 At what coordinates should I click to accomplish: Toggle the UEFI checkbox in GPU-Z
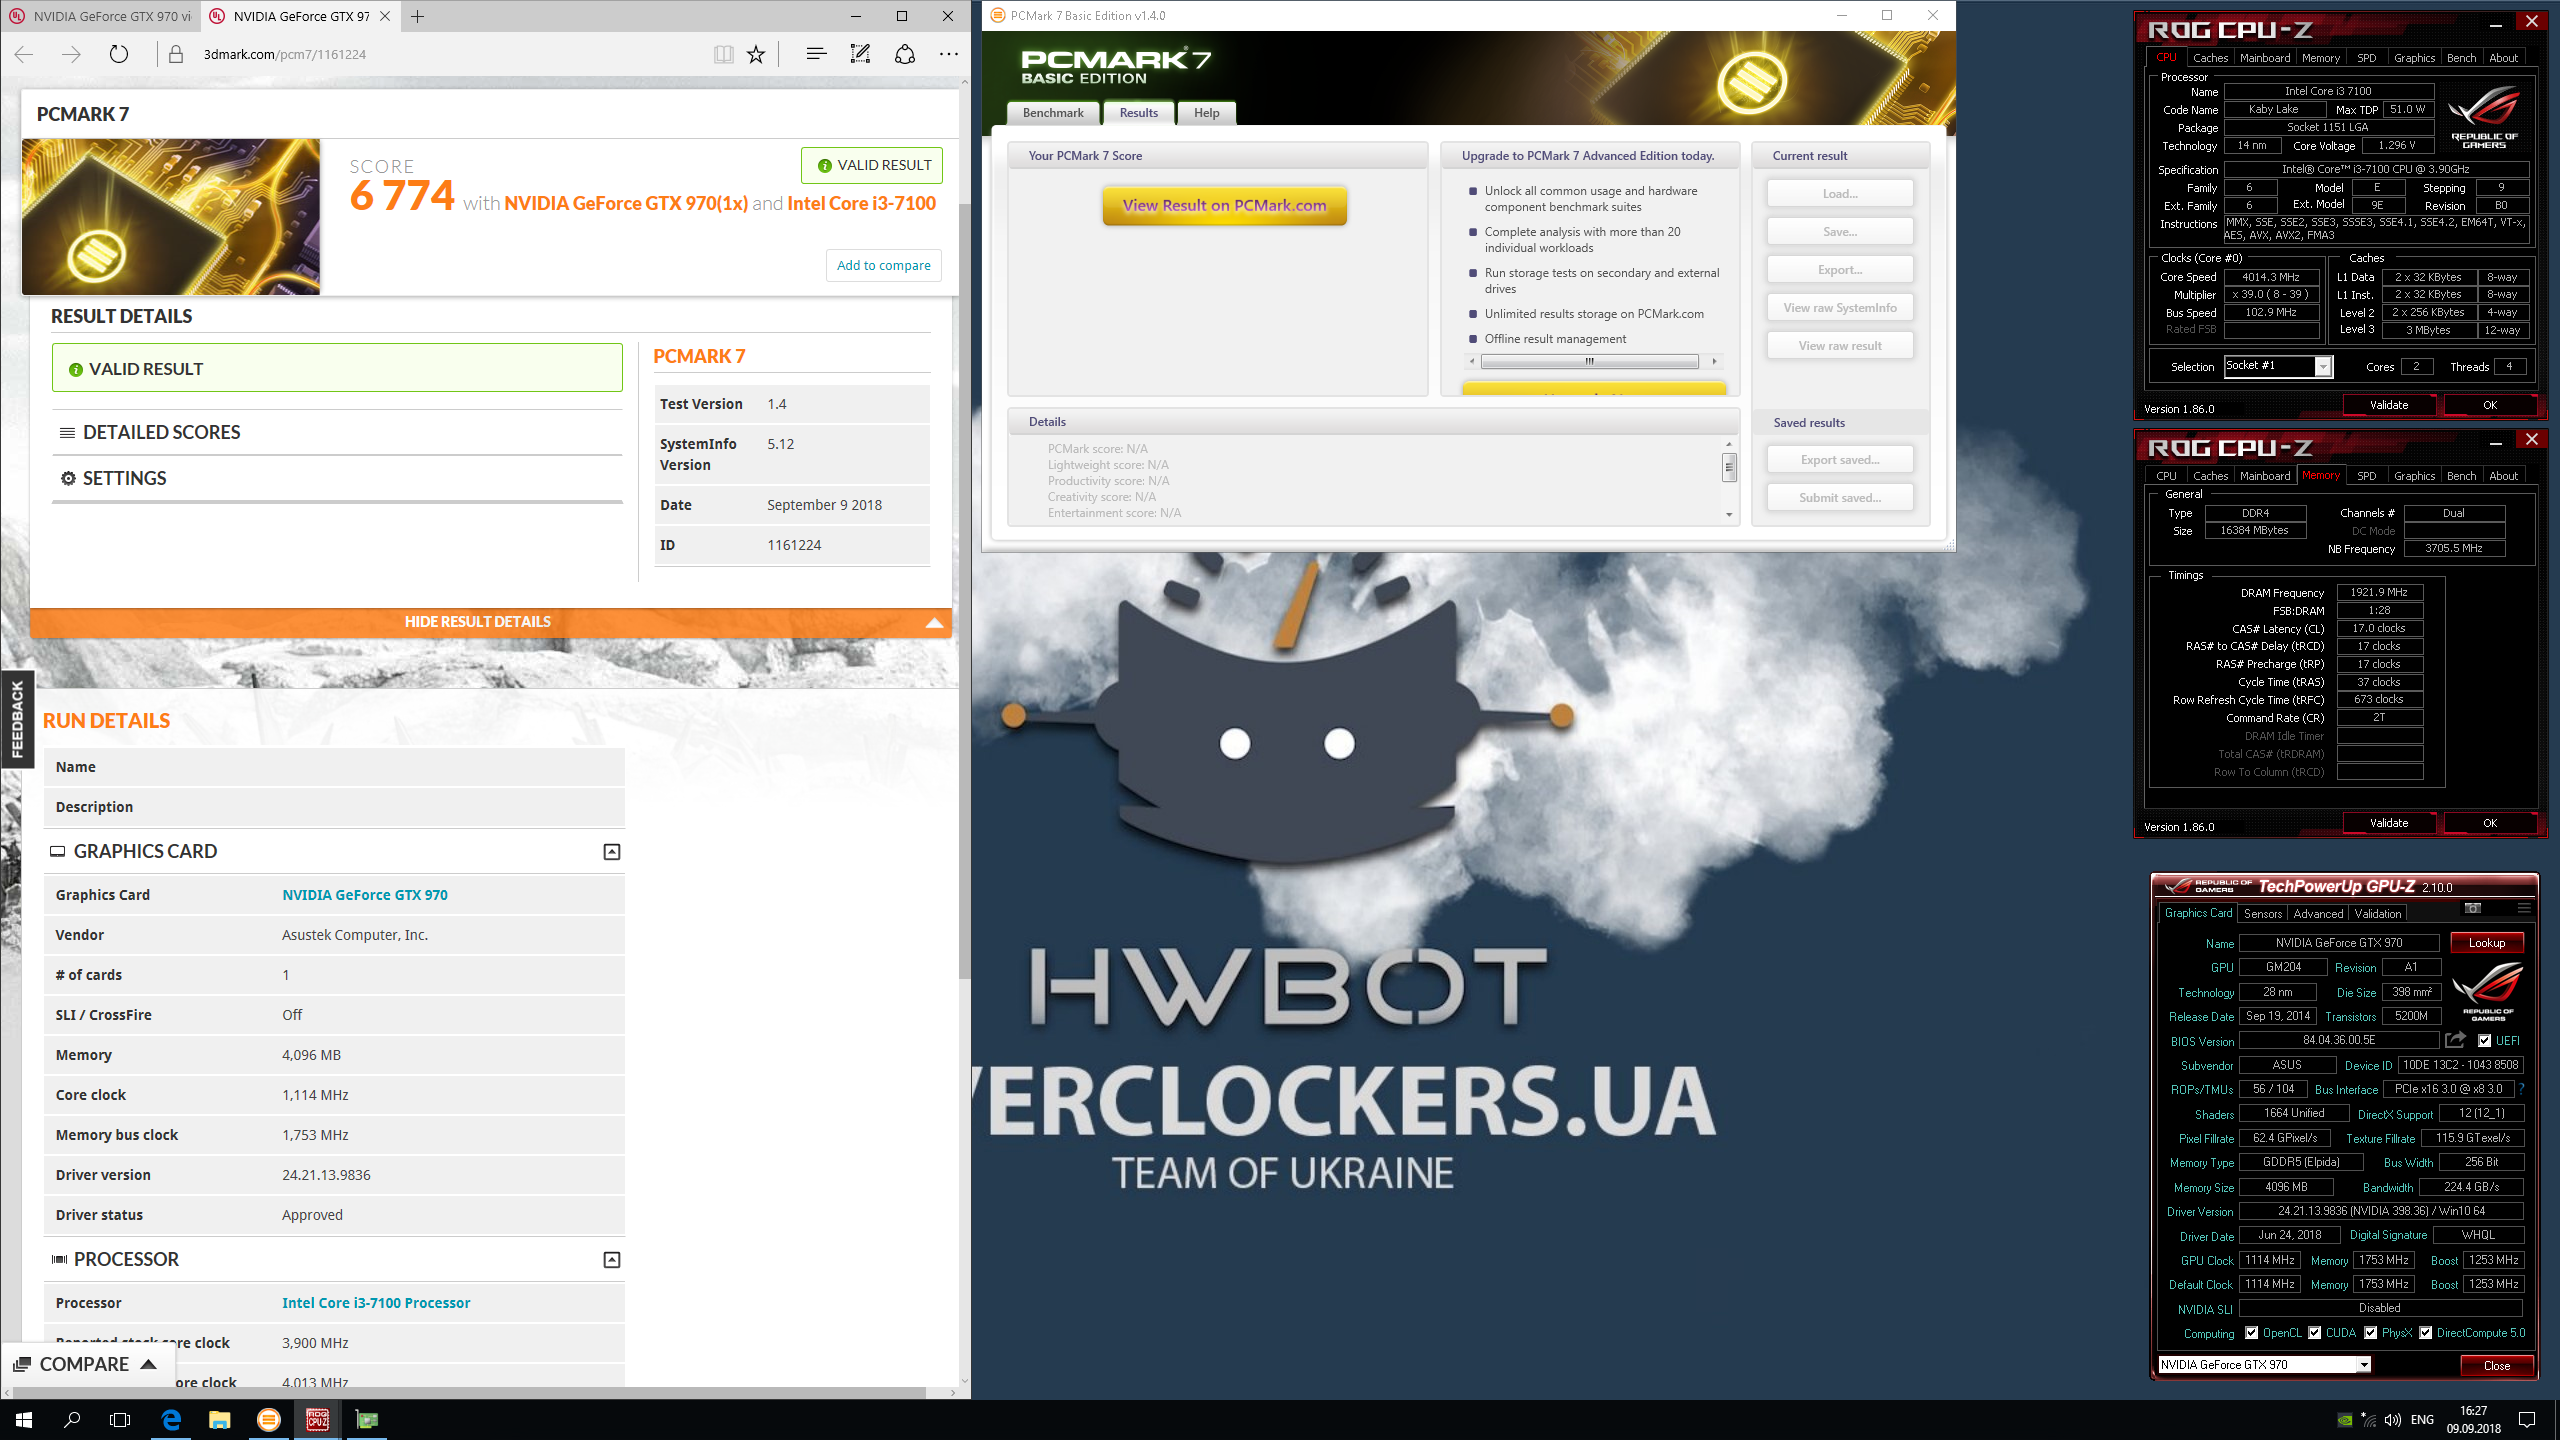2485,1041
